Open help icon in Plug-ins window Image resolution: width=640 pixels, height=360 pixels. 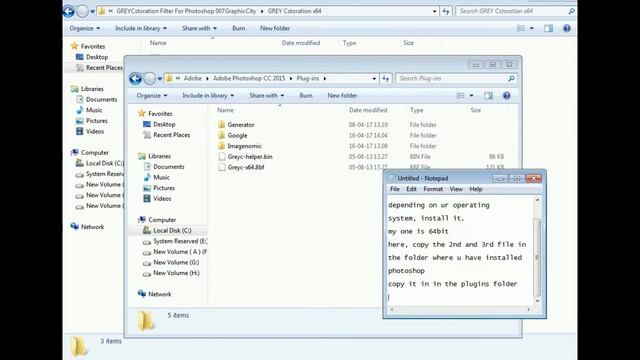(507, 96)
